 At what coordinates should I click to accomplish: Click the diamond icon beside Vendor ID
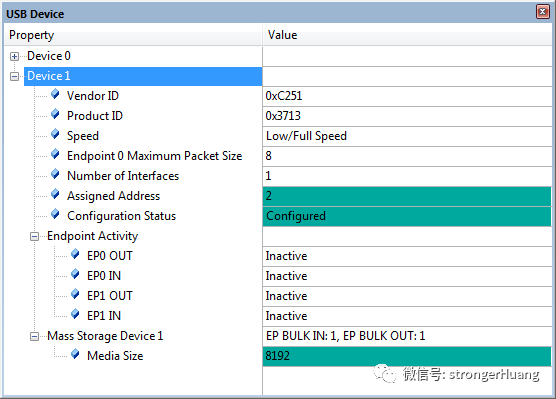coord(55,94)
